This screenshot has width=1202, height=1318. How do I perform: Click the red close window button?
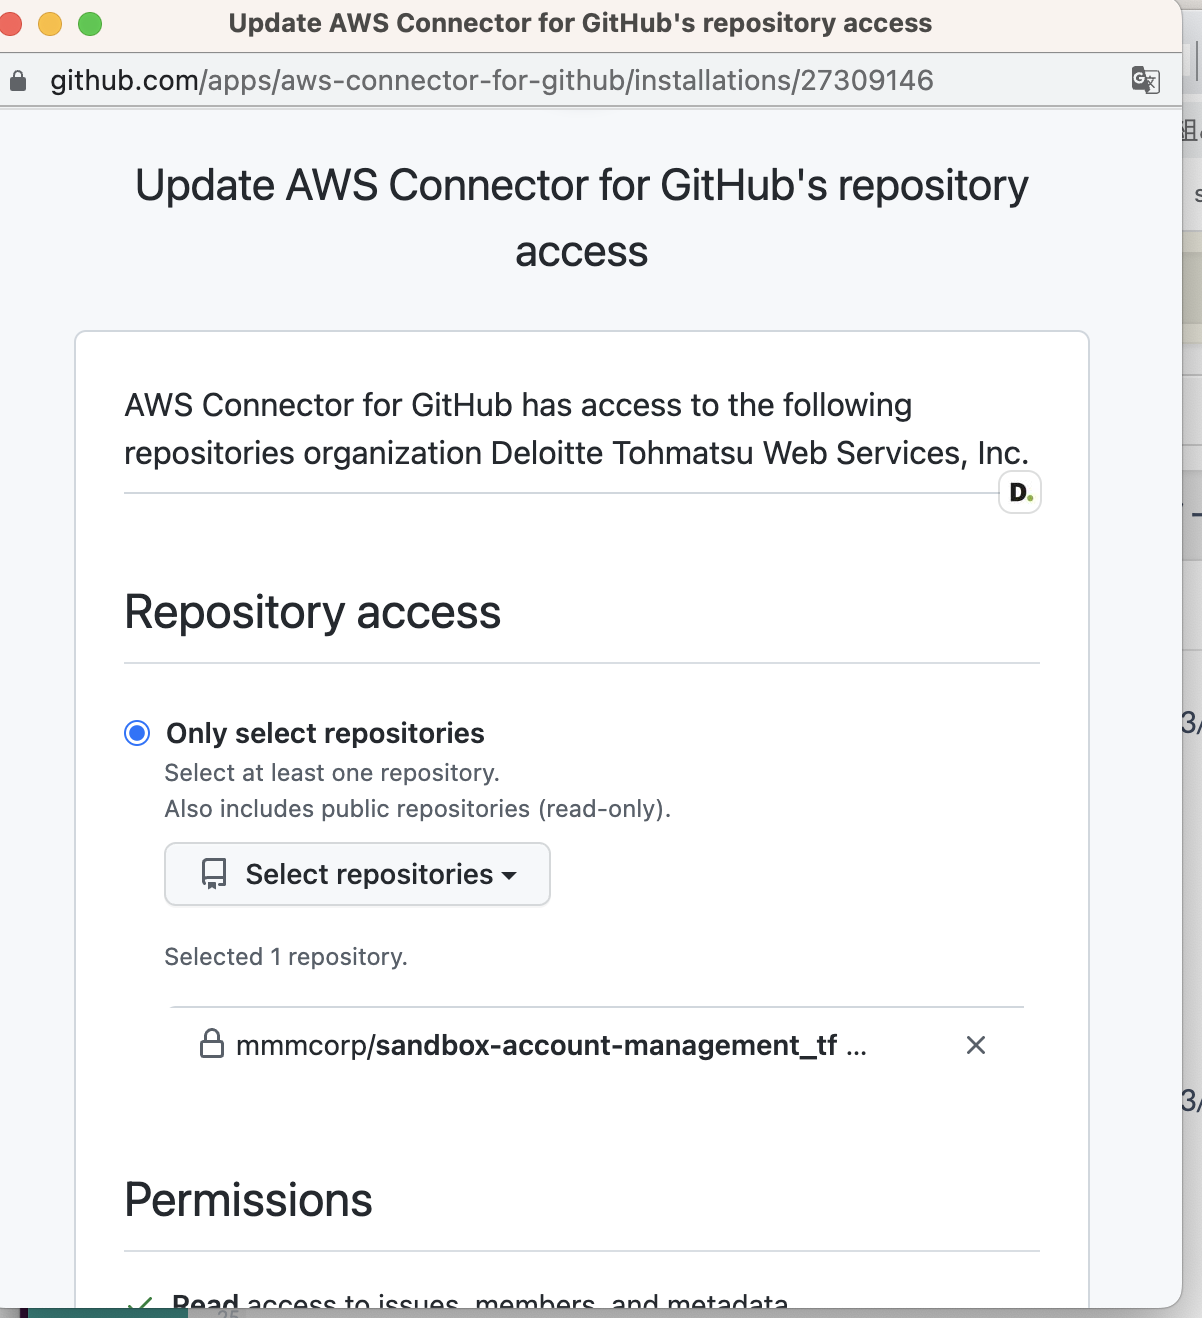(11, 23)
